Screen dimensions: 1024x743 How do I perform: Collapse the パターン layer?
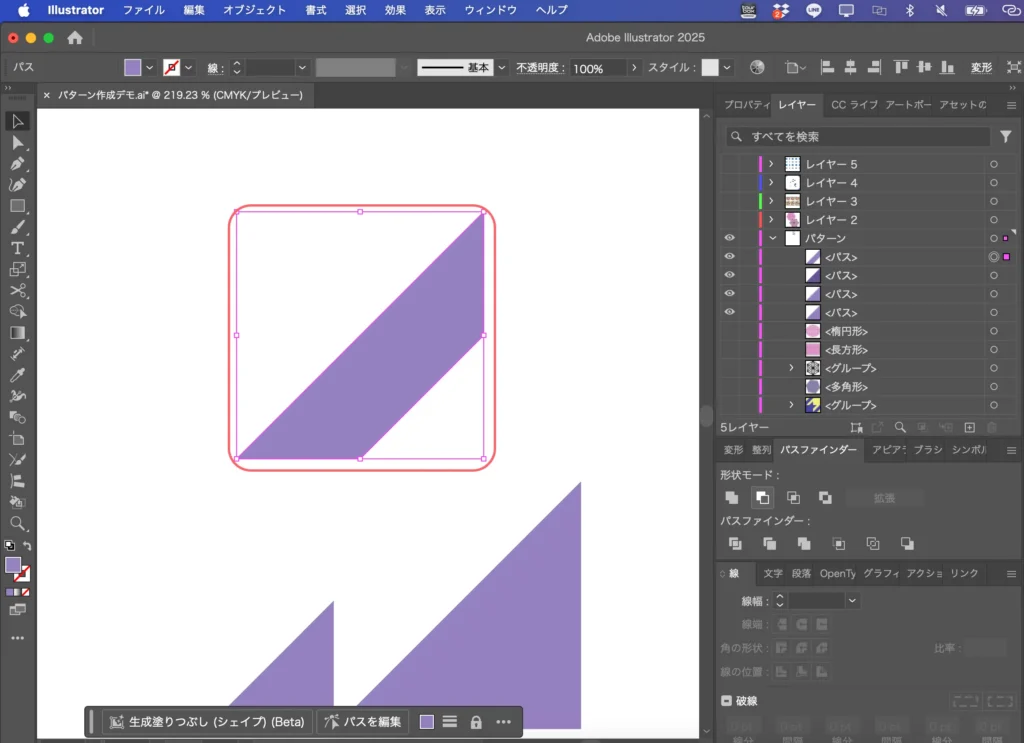[772, 238]
